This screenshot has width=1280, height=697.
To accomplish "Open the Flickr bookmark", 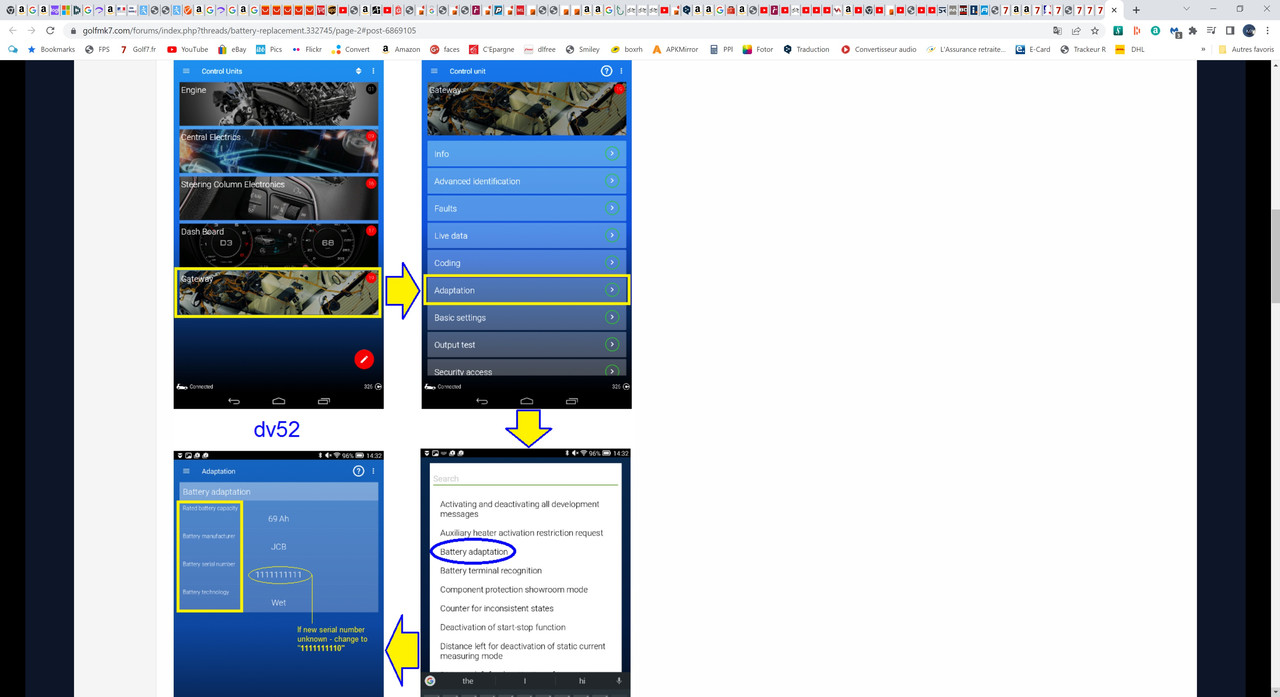I will click(x=308, y=49).
